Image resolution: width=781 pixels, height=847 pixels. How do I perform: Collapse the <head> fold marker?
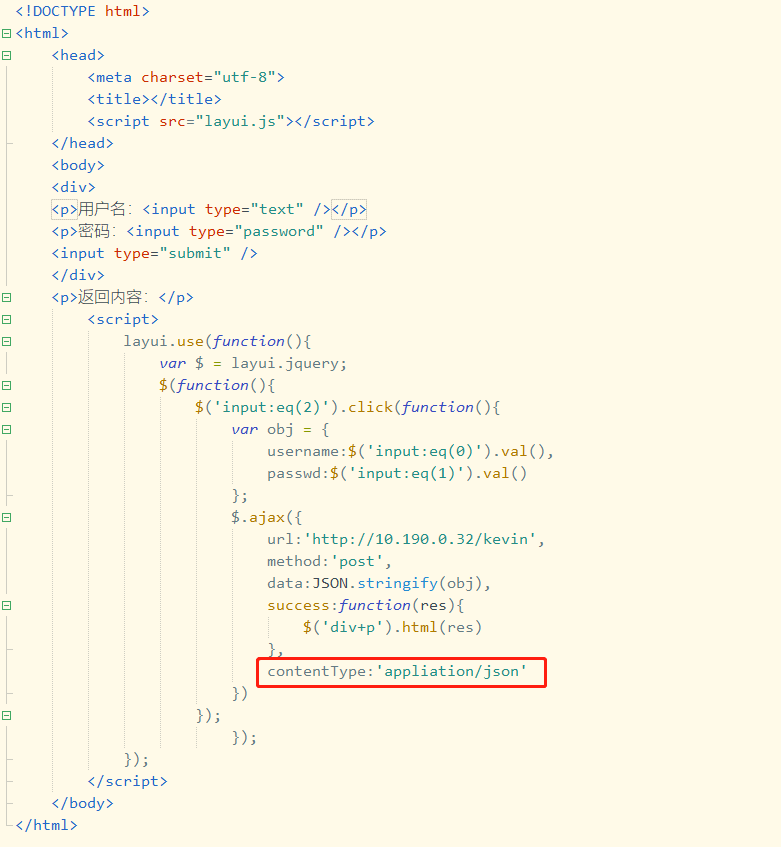point(6,56)
